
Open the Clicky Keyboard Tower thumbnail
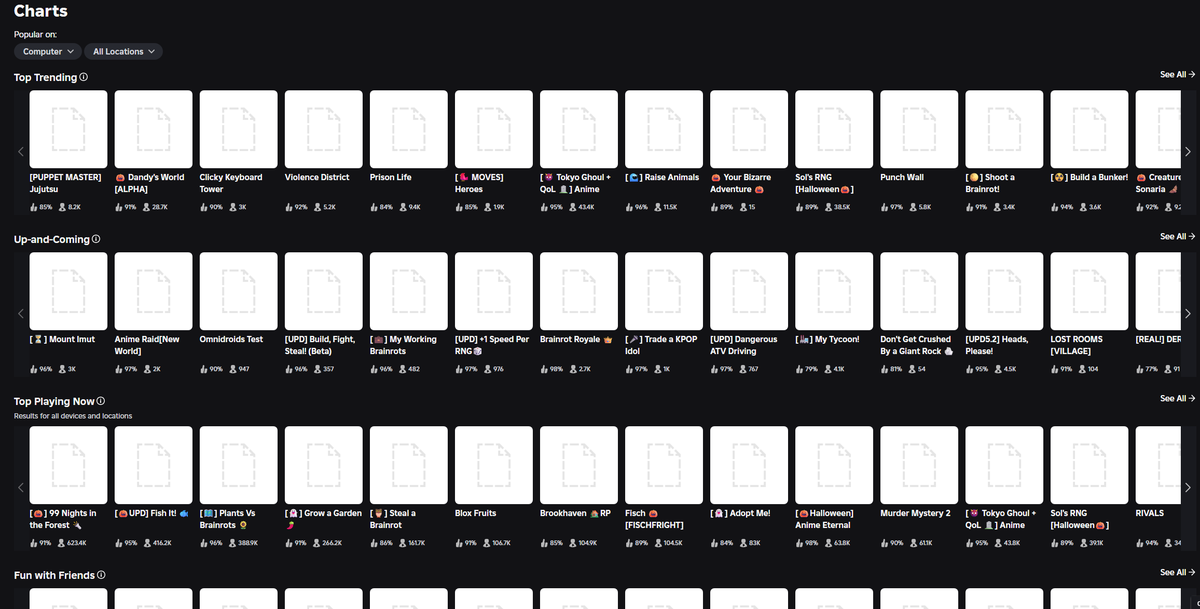point(239,129)
